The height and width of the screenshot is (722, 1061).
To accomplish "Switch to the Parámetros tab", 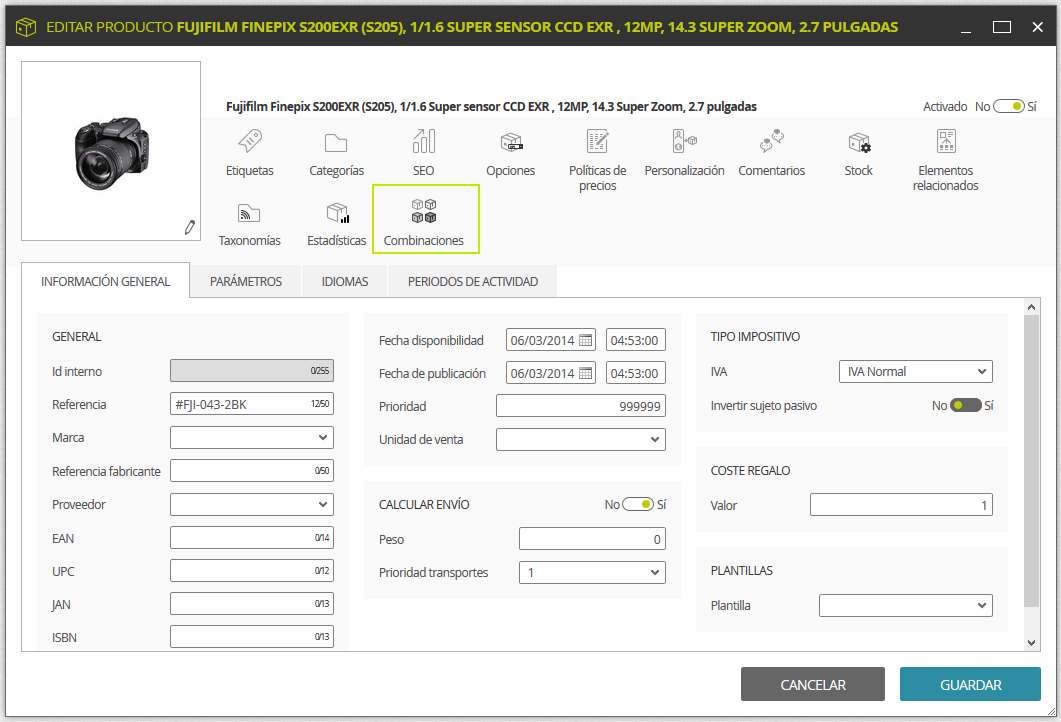I will [x=246, y=281].
